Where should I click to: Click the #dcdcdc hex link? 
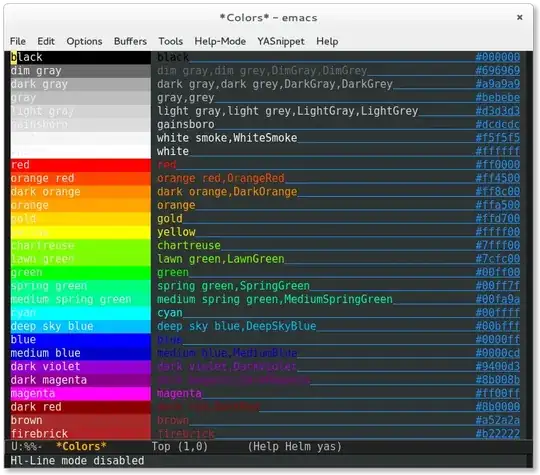(x=498, y=124)
